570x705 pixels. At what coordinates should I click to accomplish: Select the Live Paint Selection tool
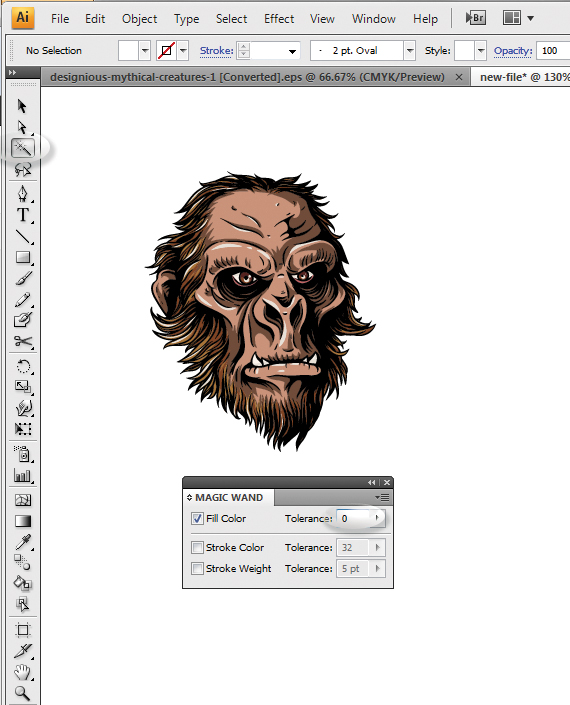(x=22, y=605)
